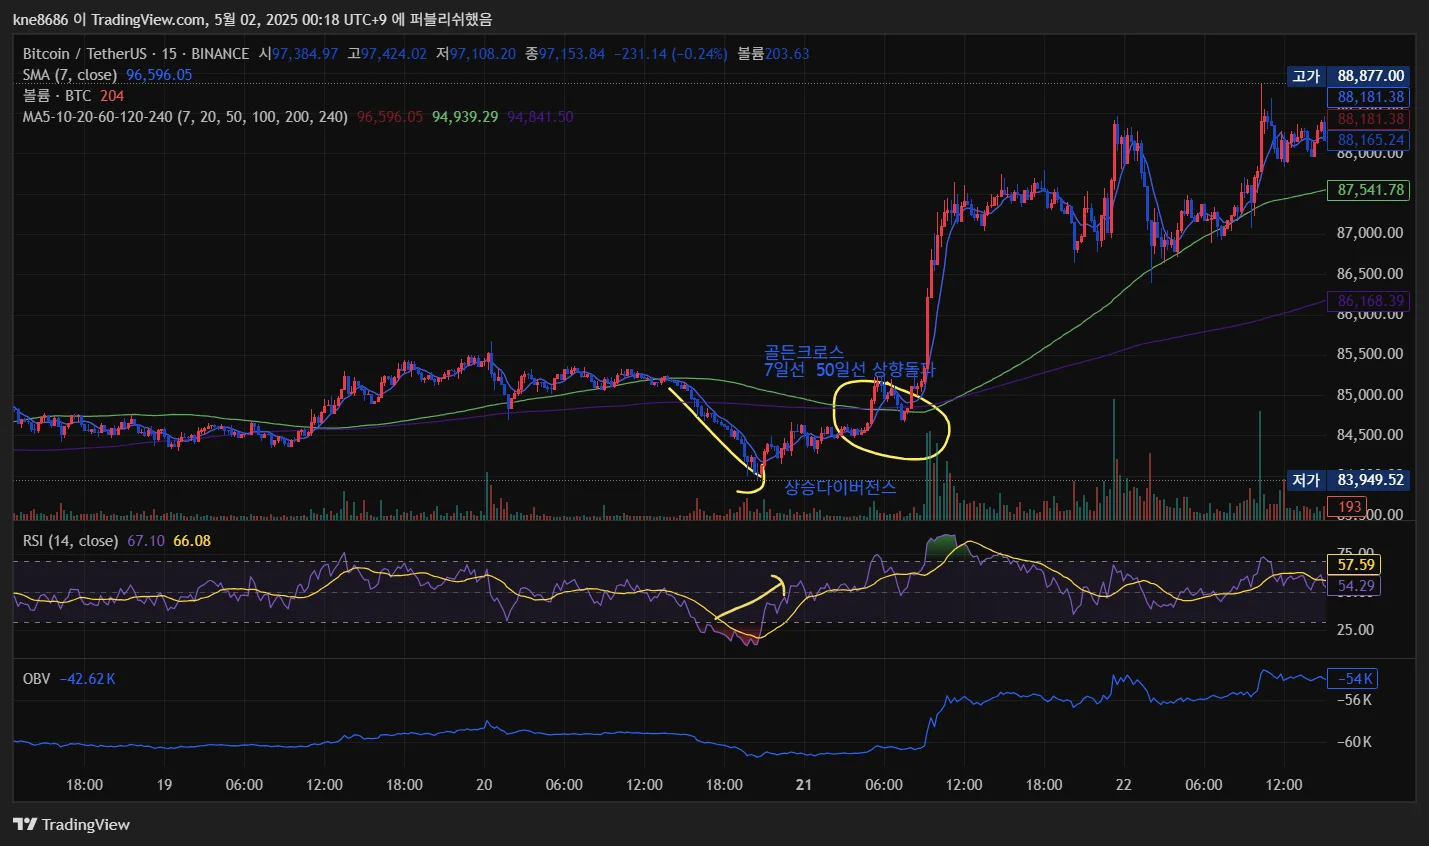
Task: Select the SMA (7, close) indicator legend
Action: (70, 75)
